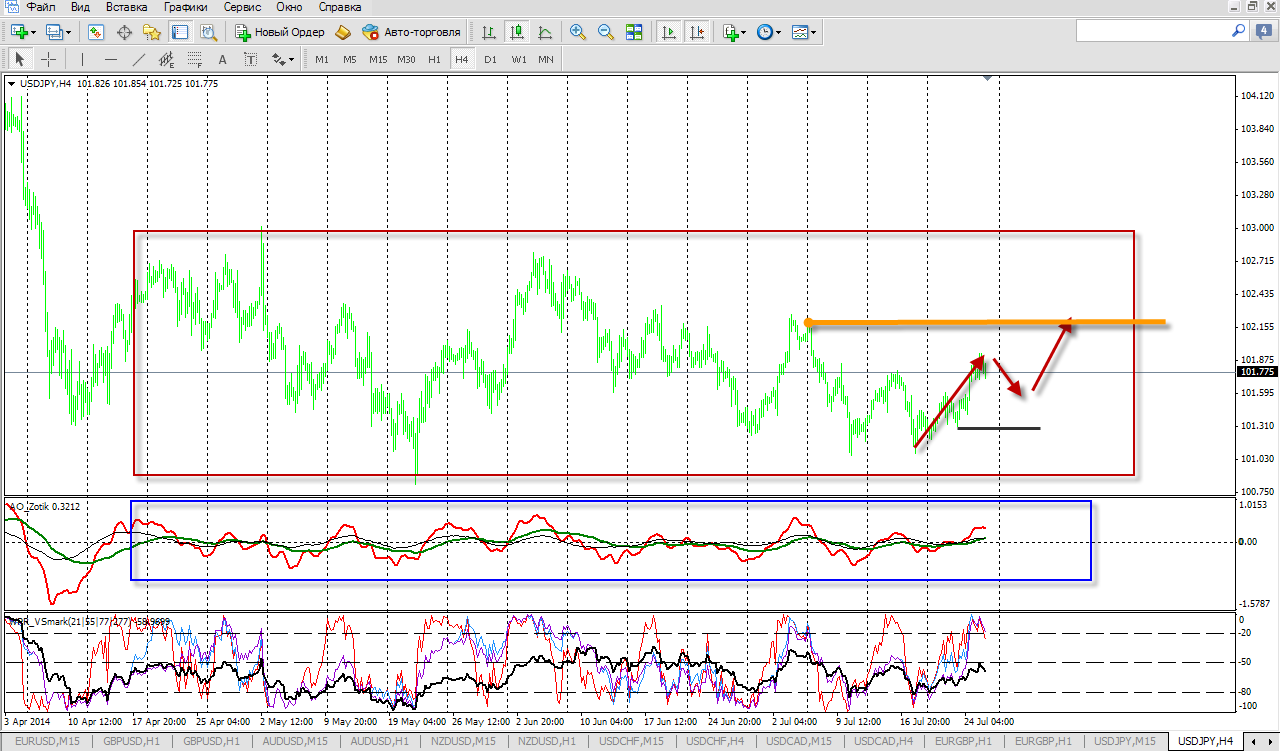The width and height of the screenshot is (1280, 751).
Task: Switch chart to line chart style
Action: click(x=545, y=32)
